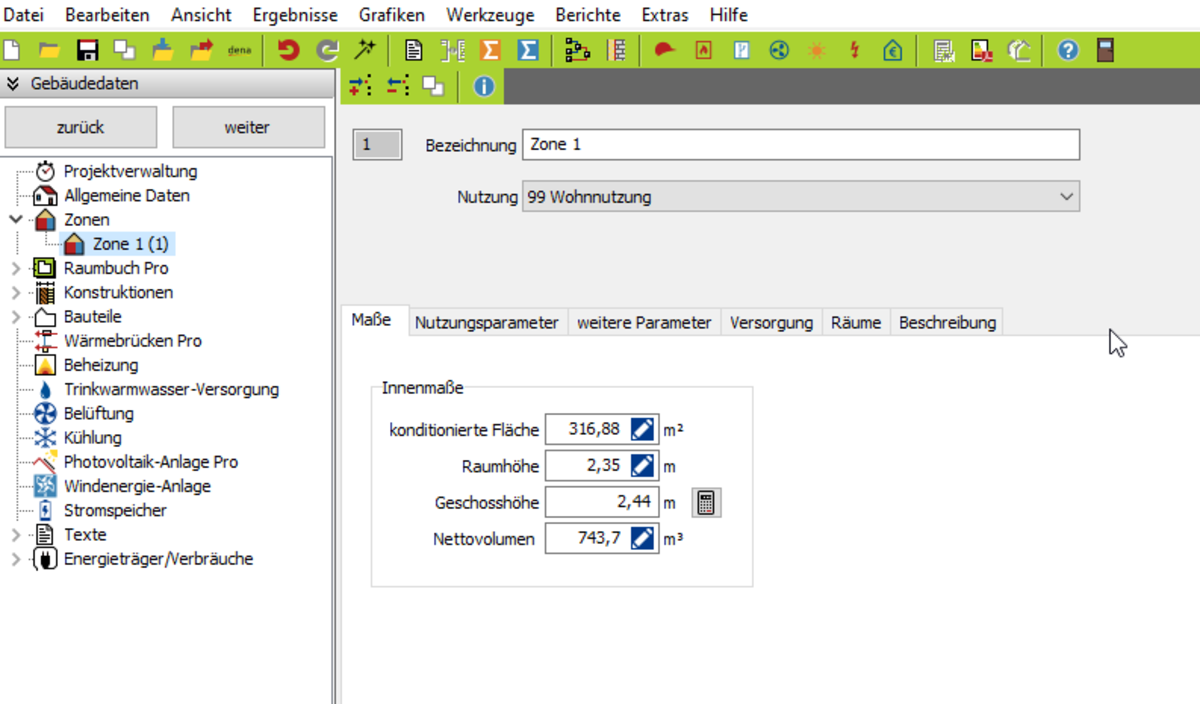Click into the Bezeichnung text field
The image size is (1200, 704).
coord(800,145)
